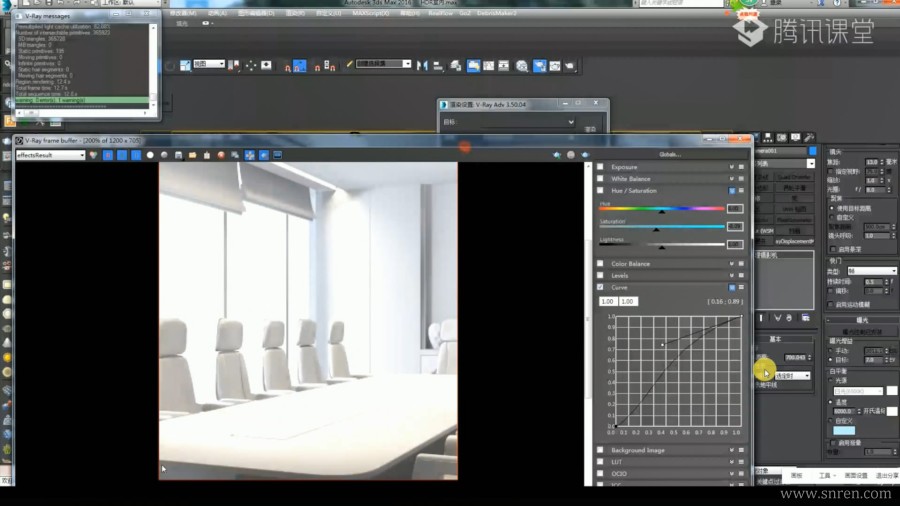Save the rendered image from frame buffer
Image resolution: width=900 pixels, height=506 pixels.
(x=179, y=155)
